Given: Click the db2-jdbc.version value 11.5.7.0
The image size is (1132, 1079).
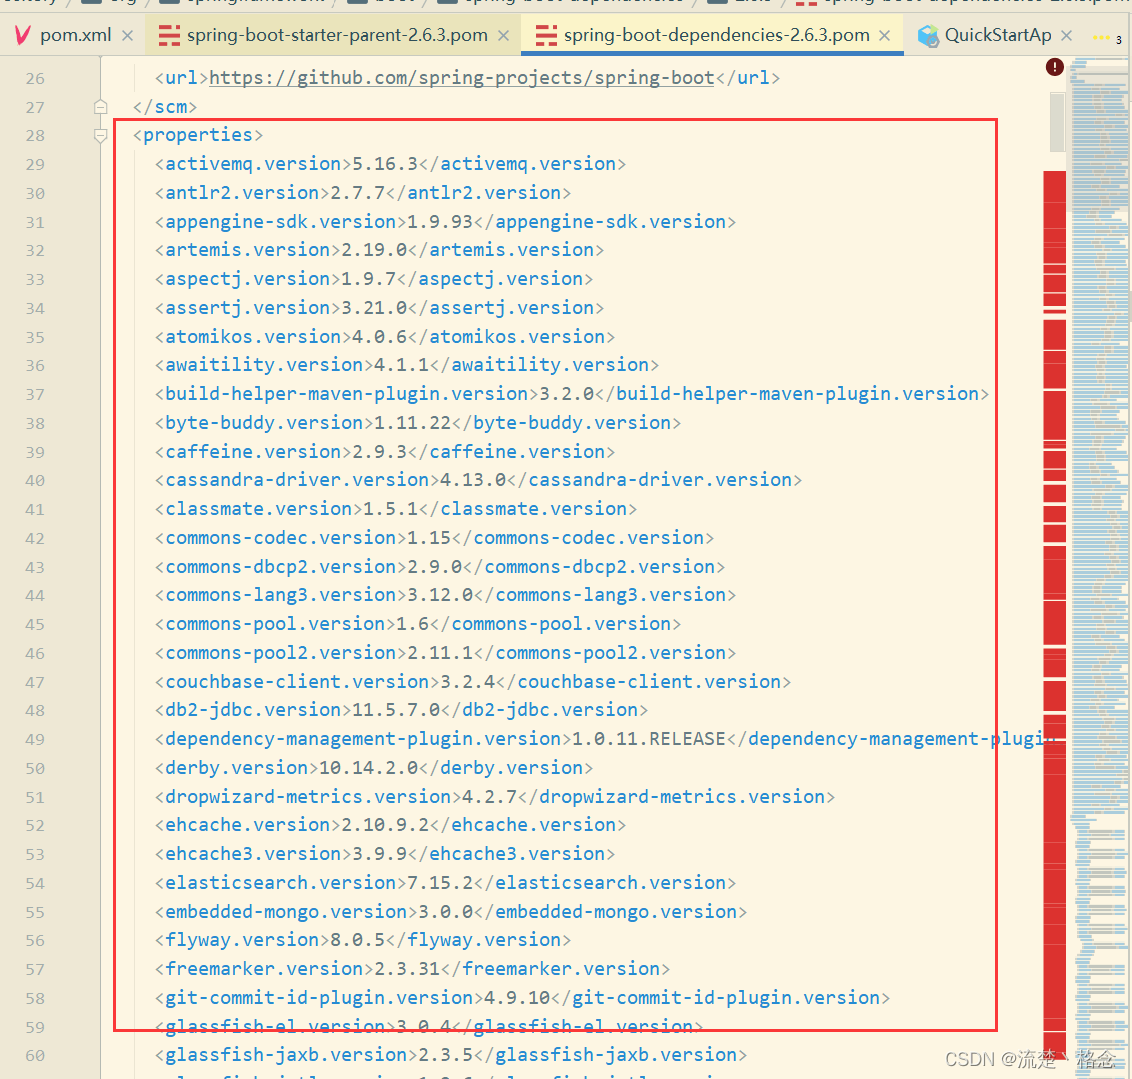Looking at the screenshot, I should [396, 709].
